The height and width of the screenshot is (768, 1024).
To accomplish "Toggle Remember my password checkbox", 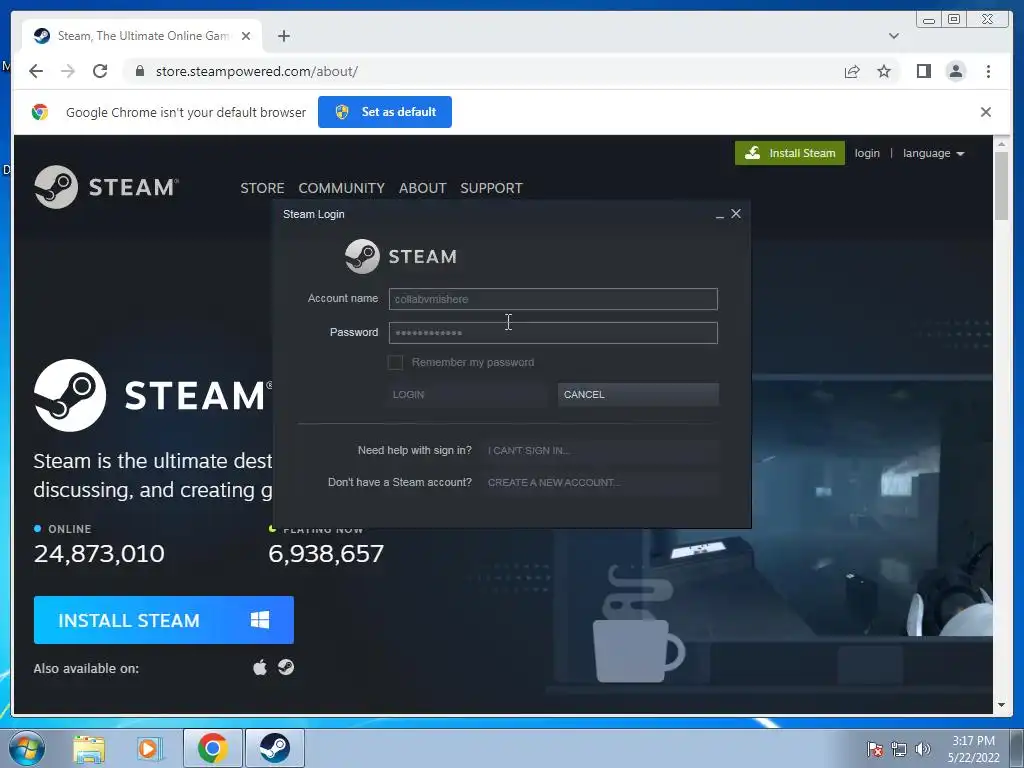I will click(395, 362).
